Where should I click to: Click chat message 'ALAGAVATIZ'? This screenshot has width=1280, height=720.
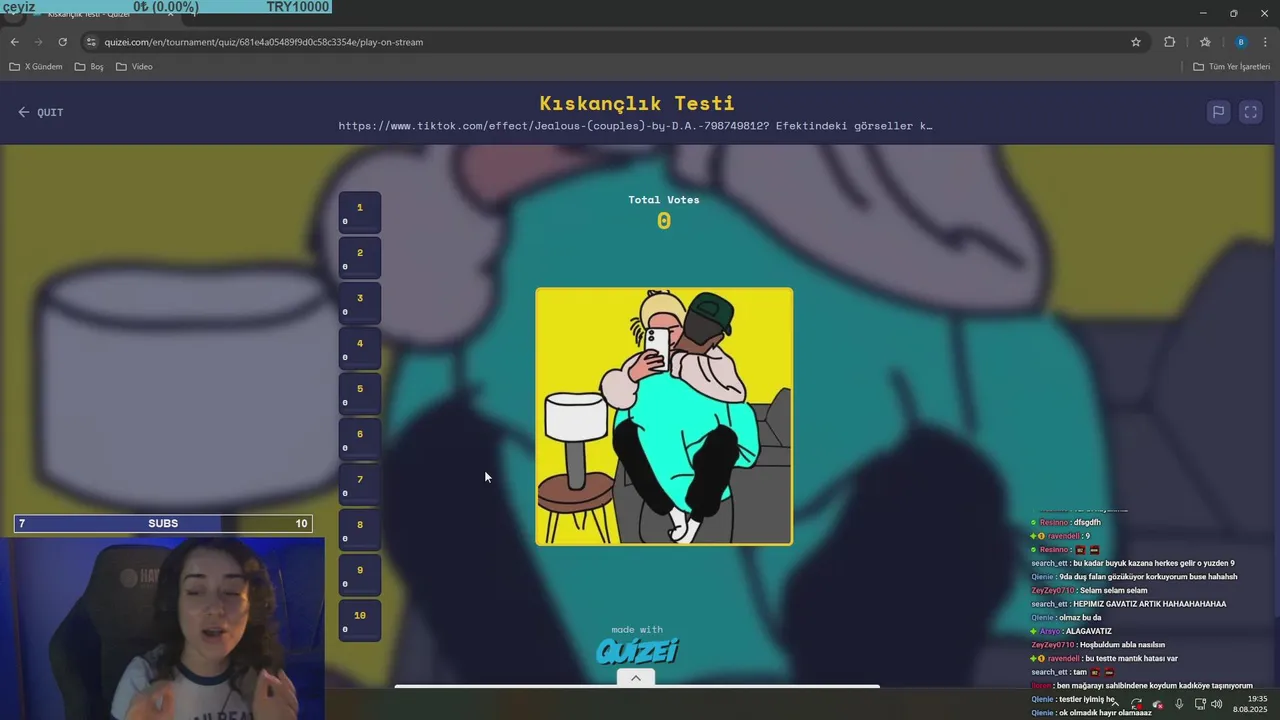click(x=1088, y=631)
